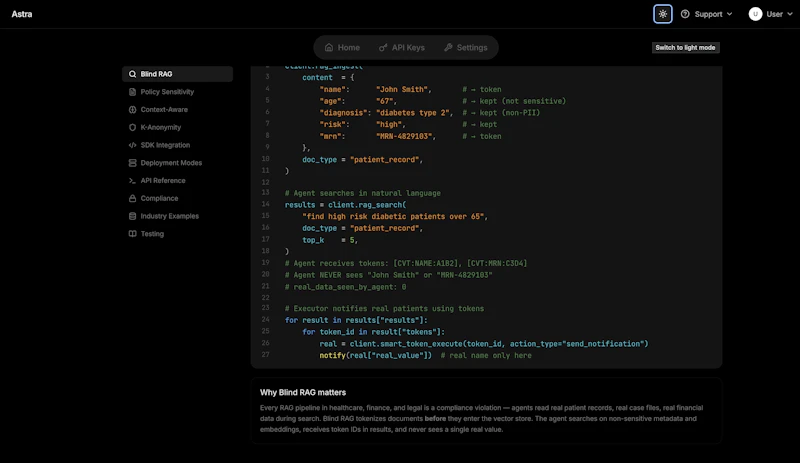
Task: Open the API Reference section
Action: [x=177, y=181]
